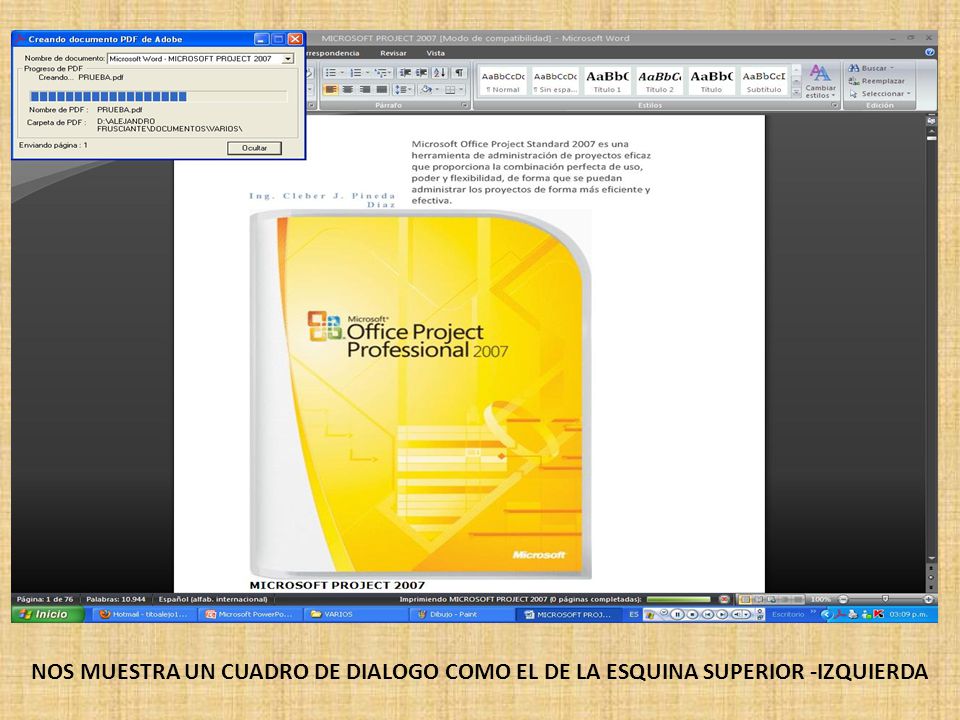Open Cambiar estilos menu
This screenshot has width=960, height=720.
click(820, 81)
